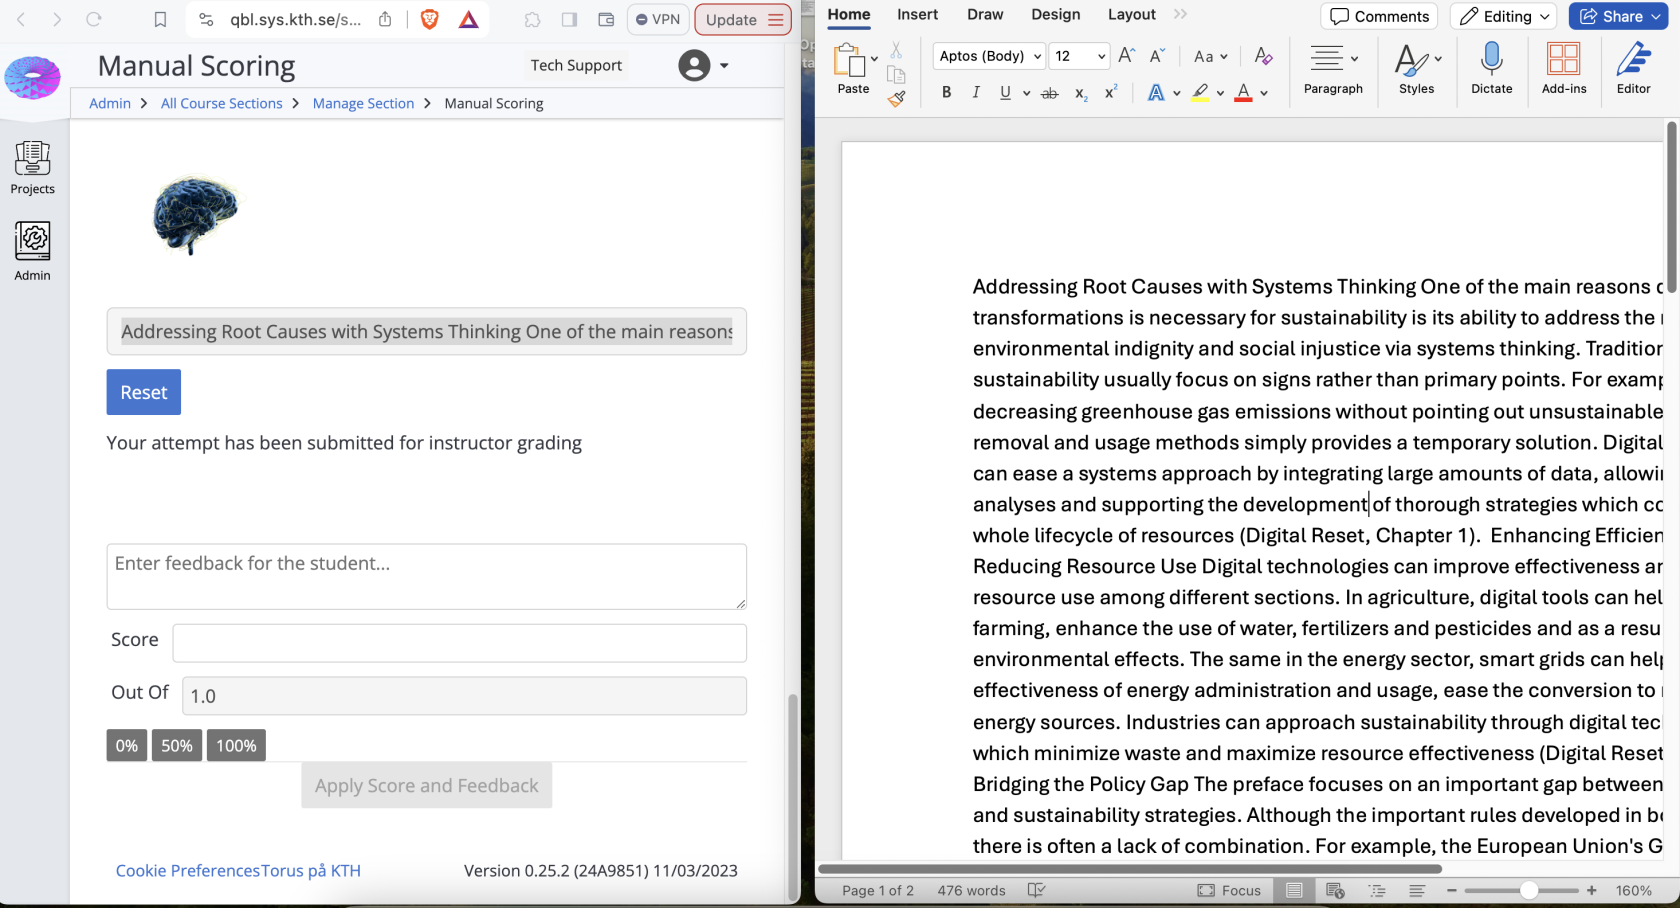
Task: Select the Word Home tab
Action: pos(848,14)
